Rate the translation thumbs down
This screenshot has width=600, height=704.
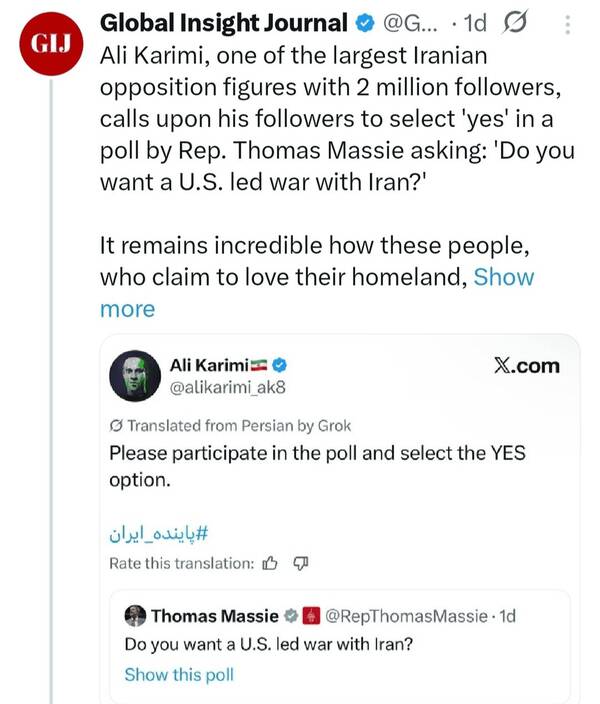coord(299,564)
